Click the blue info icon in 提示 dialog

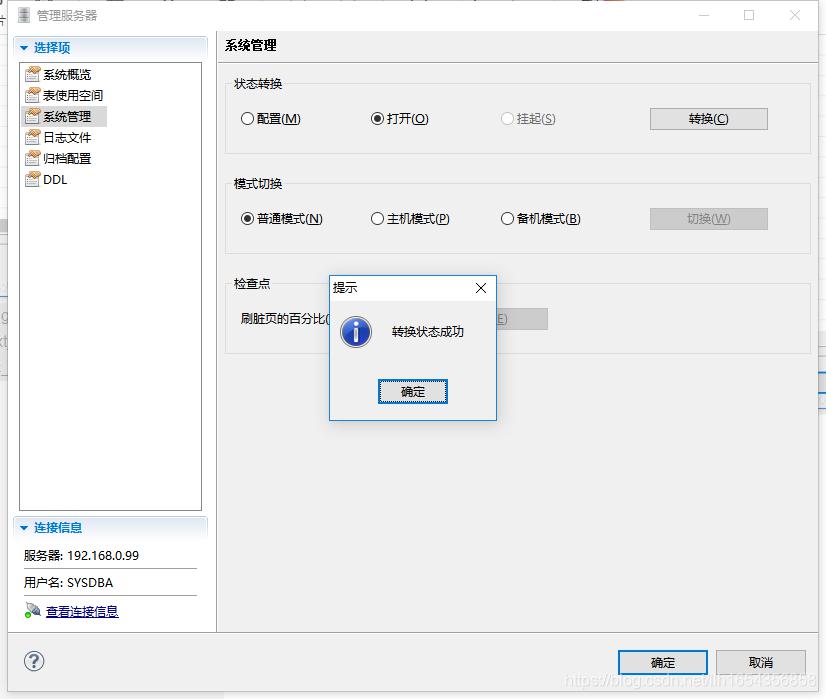point(356,332)
